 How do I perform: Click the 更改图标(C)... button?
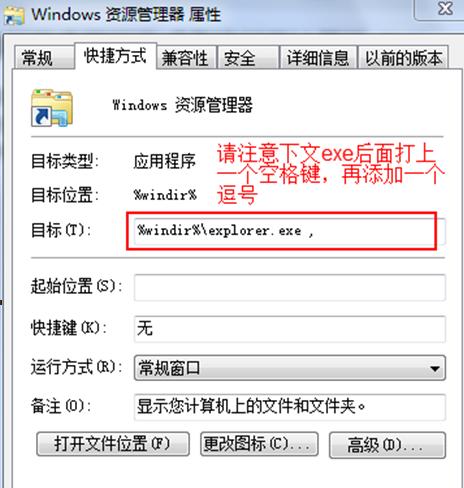pyautogui.click(x=259, y=444)
